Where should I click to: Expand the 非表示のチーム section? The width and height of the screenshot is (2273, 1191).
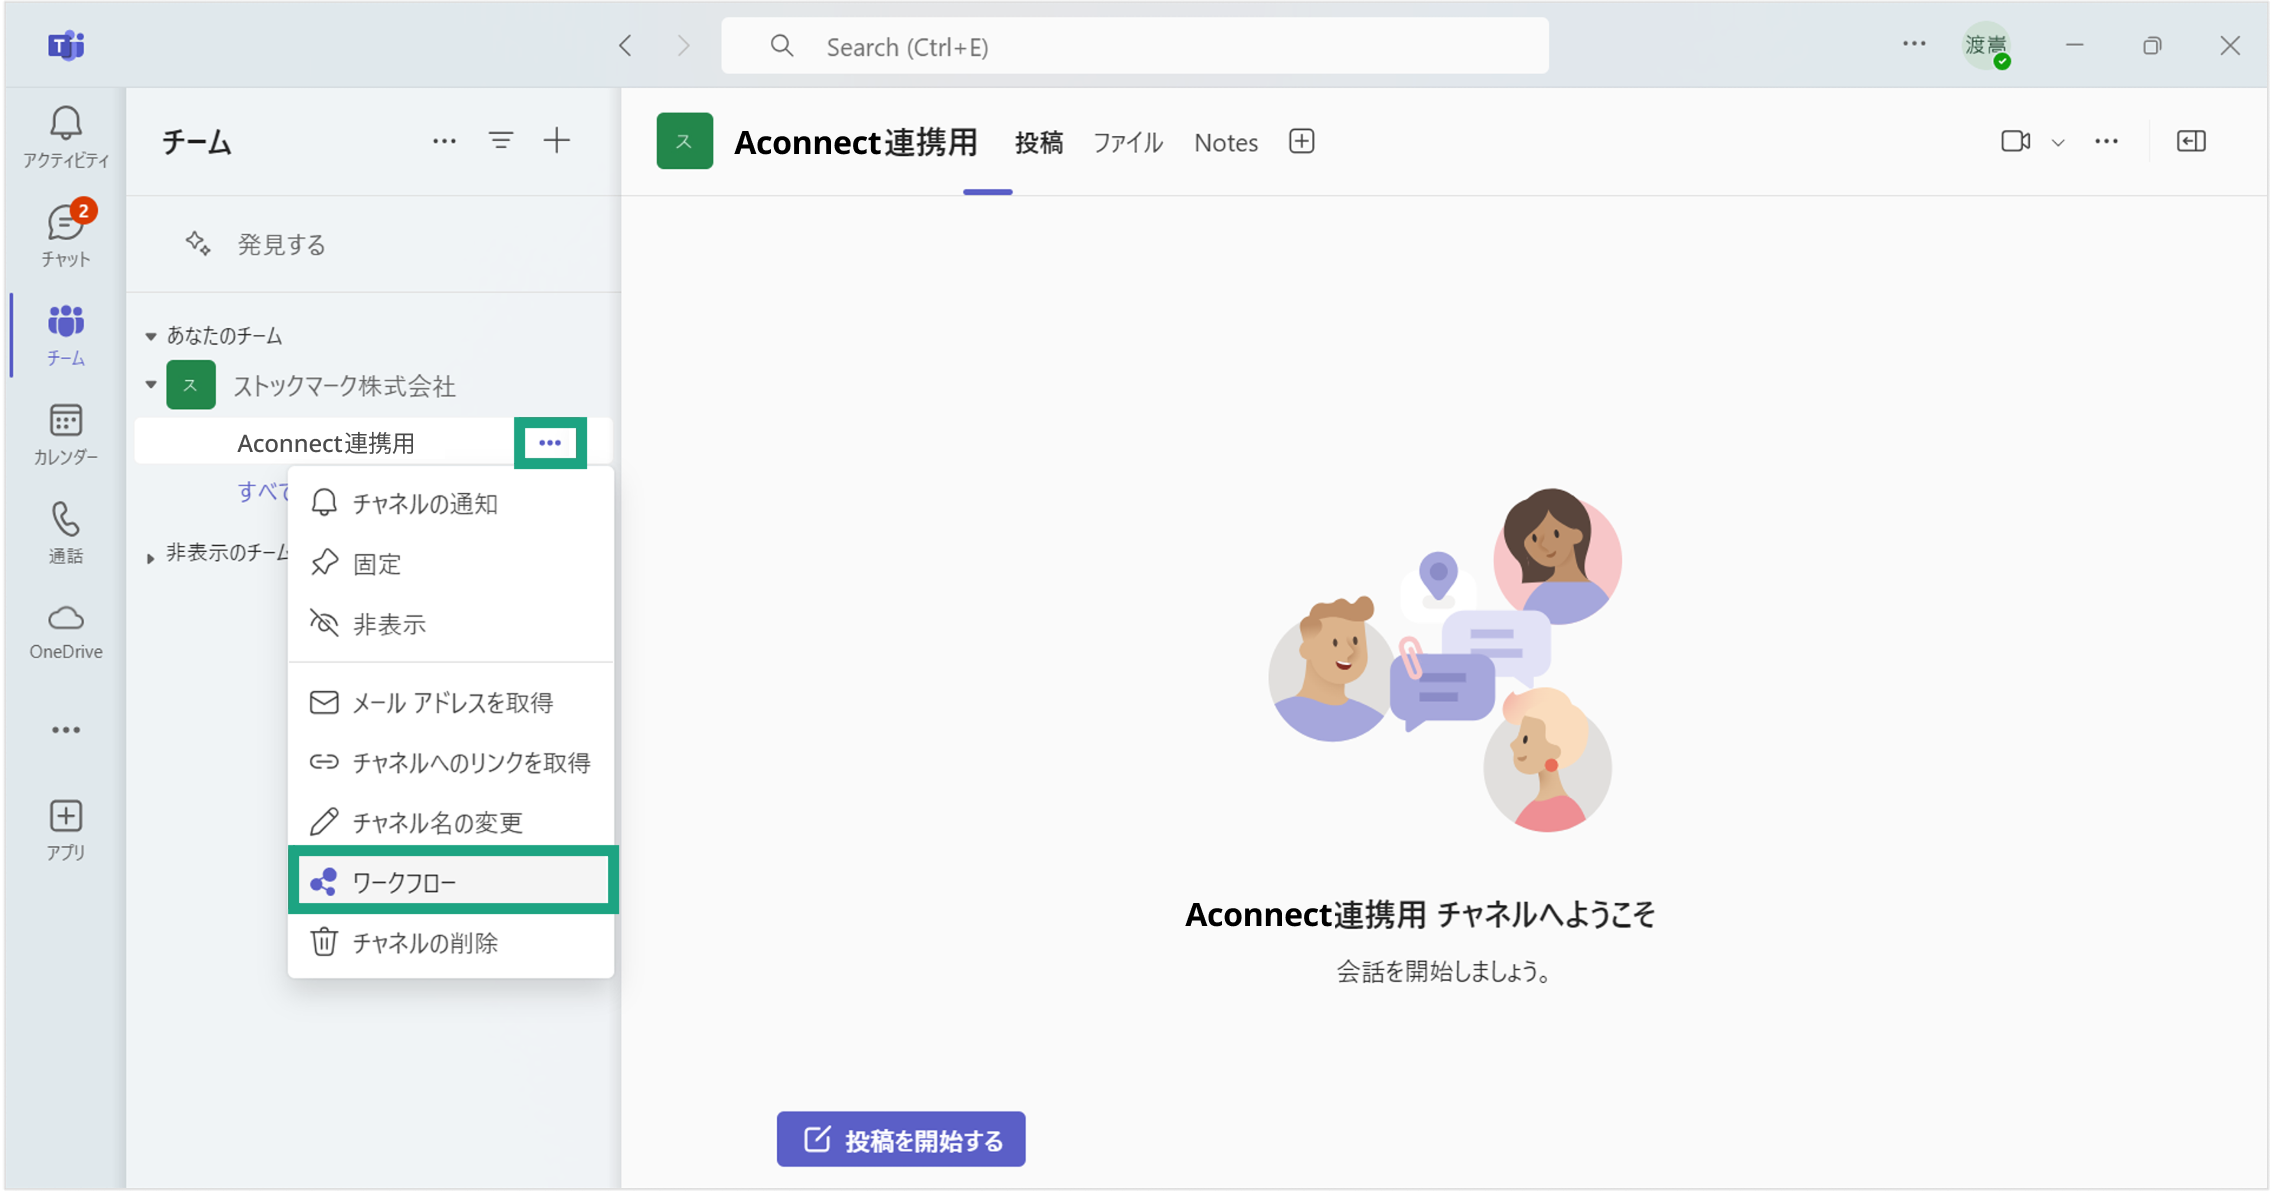150,557
